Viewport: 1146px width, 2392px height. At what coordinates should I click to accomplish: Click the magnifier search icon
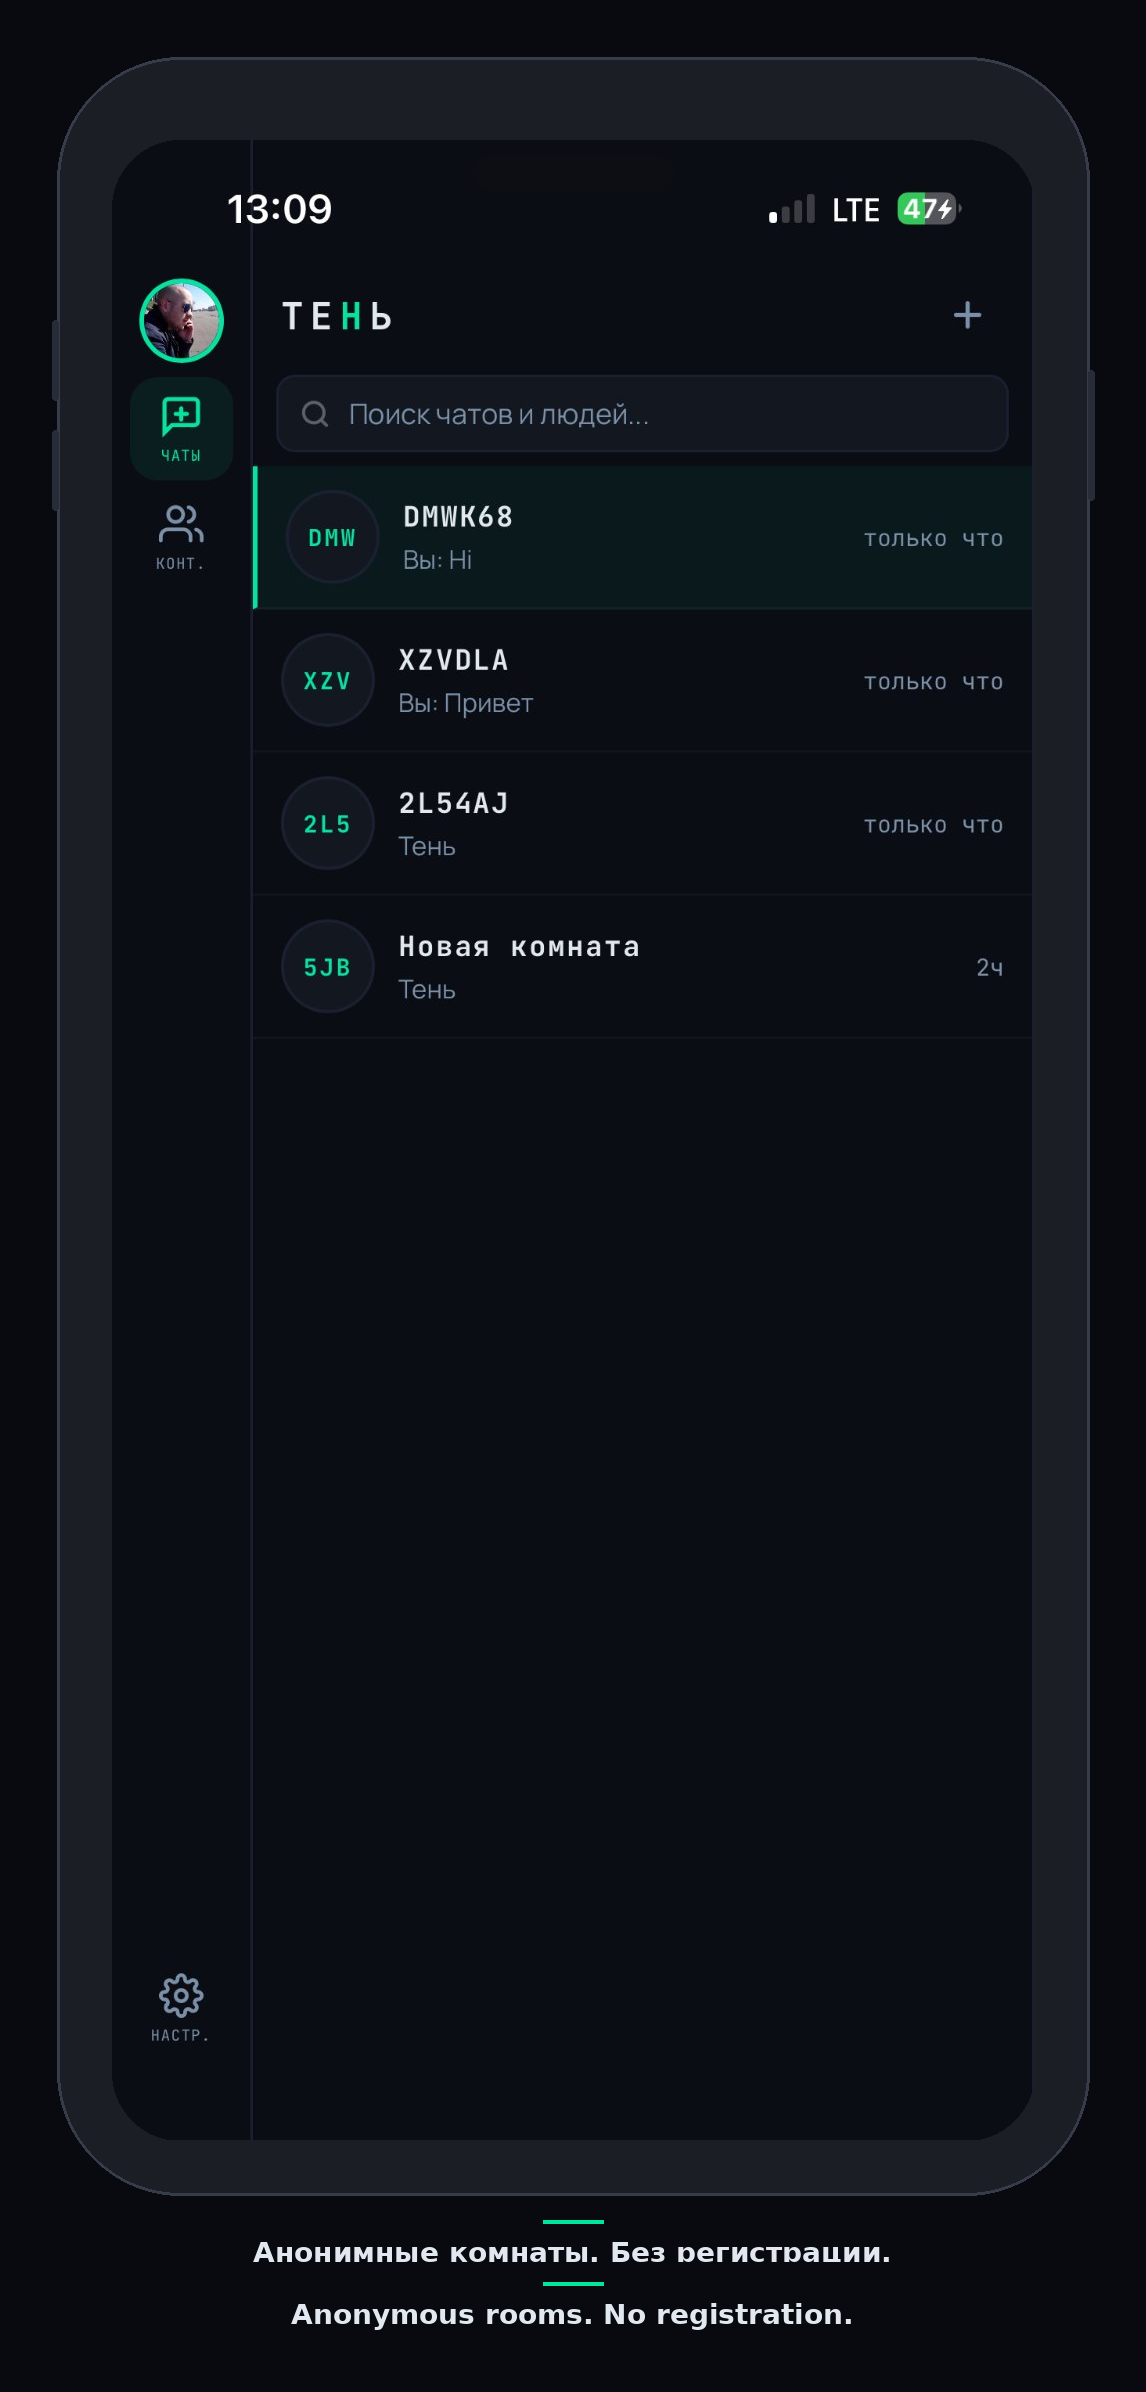click(x=315, y=414)
